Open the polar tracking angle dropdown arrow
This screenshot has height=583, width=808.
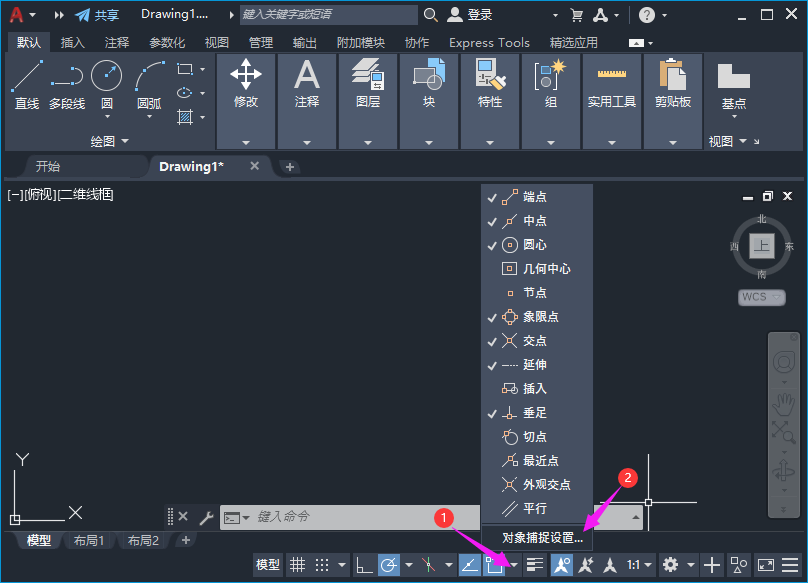(x=409, y=565)
